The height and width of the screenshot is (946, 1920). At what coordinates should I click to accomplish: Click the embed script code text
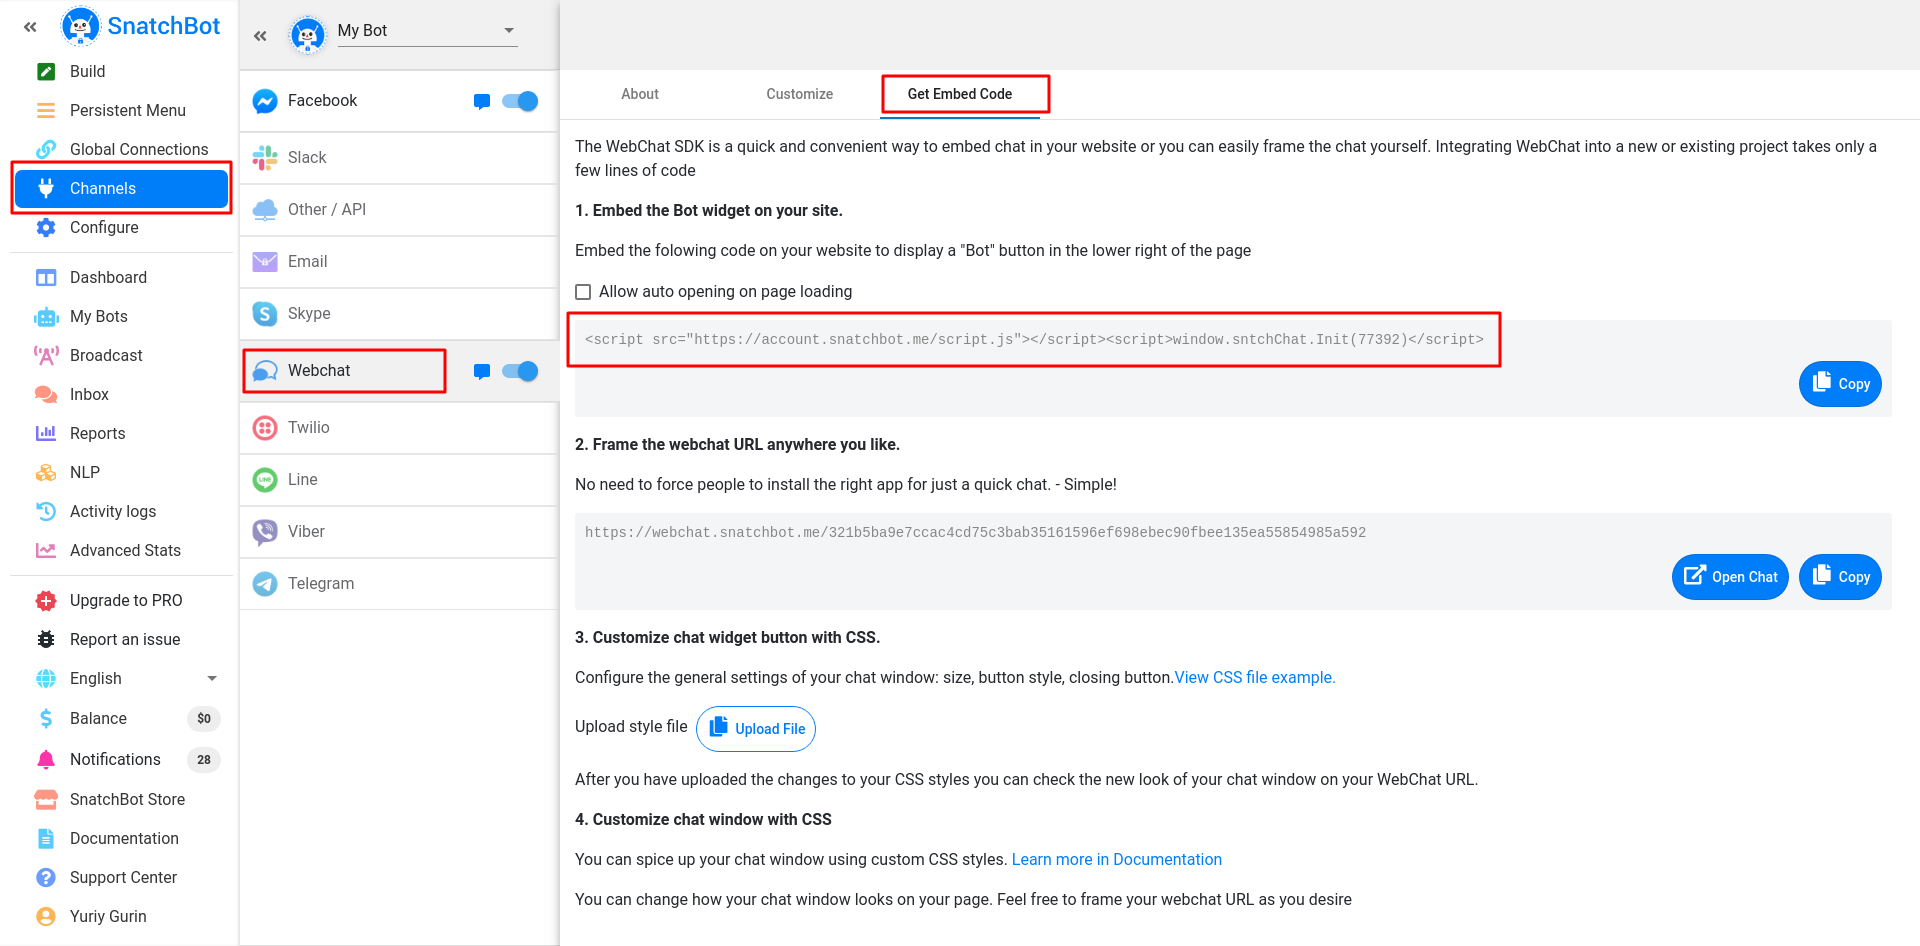(1034, 340)
